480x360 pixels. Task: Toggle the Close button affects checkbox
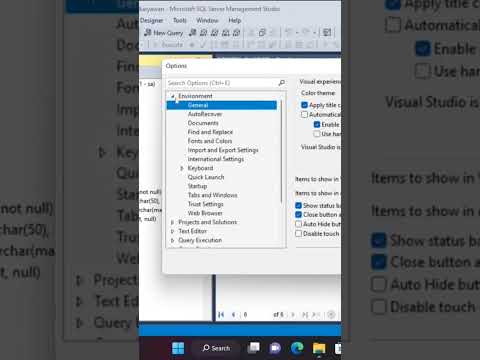tap(298, 215)
